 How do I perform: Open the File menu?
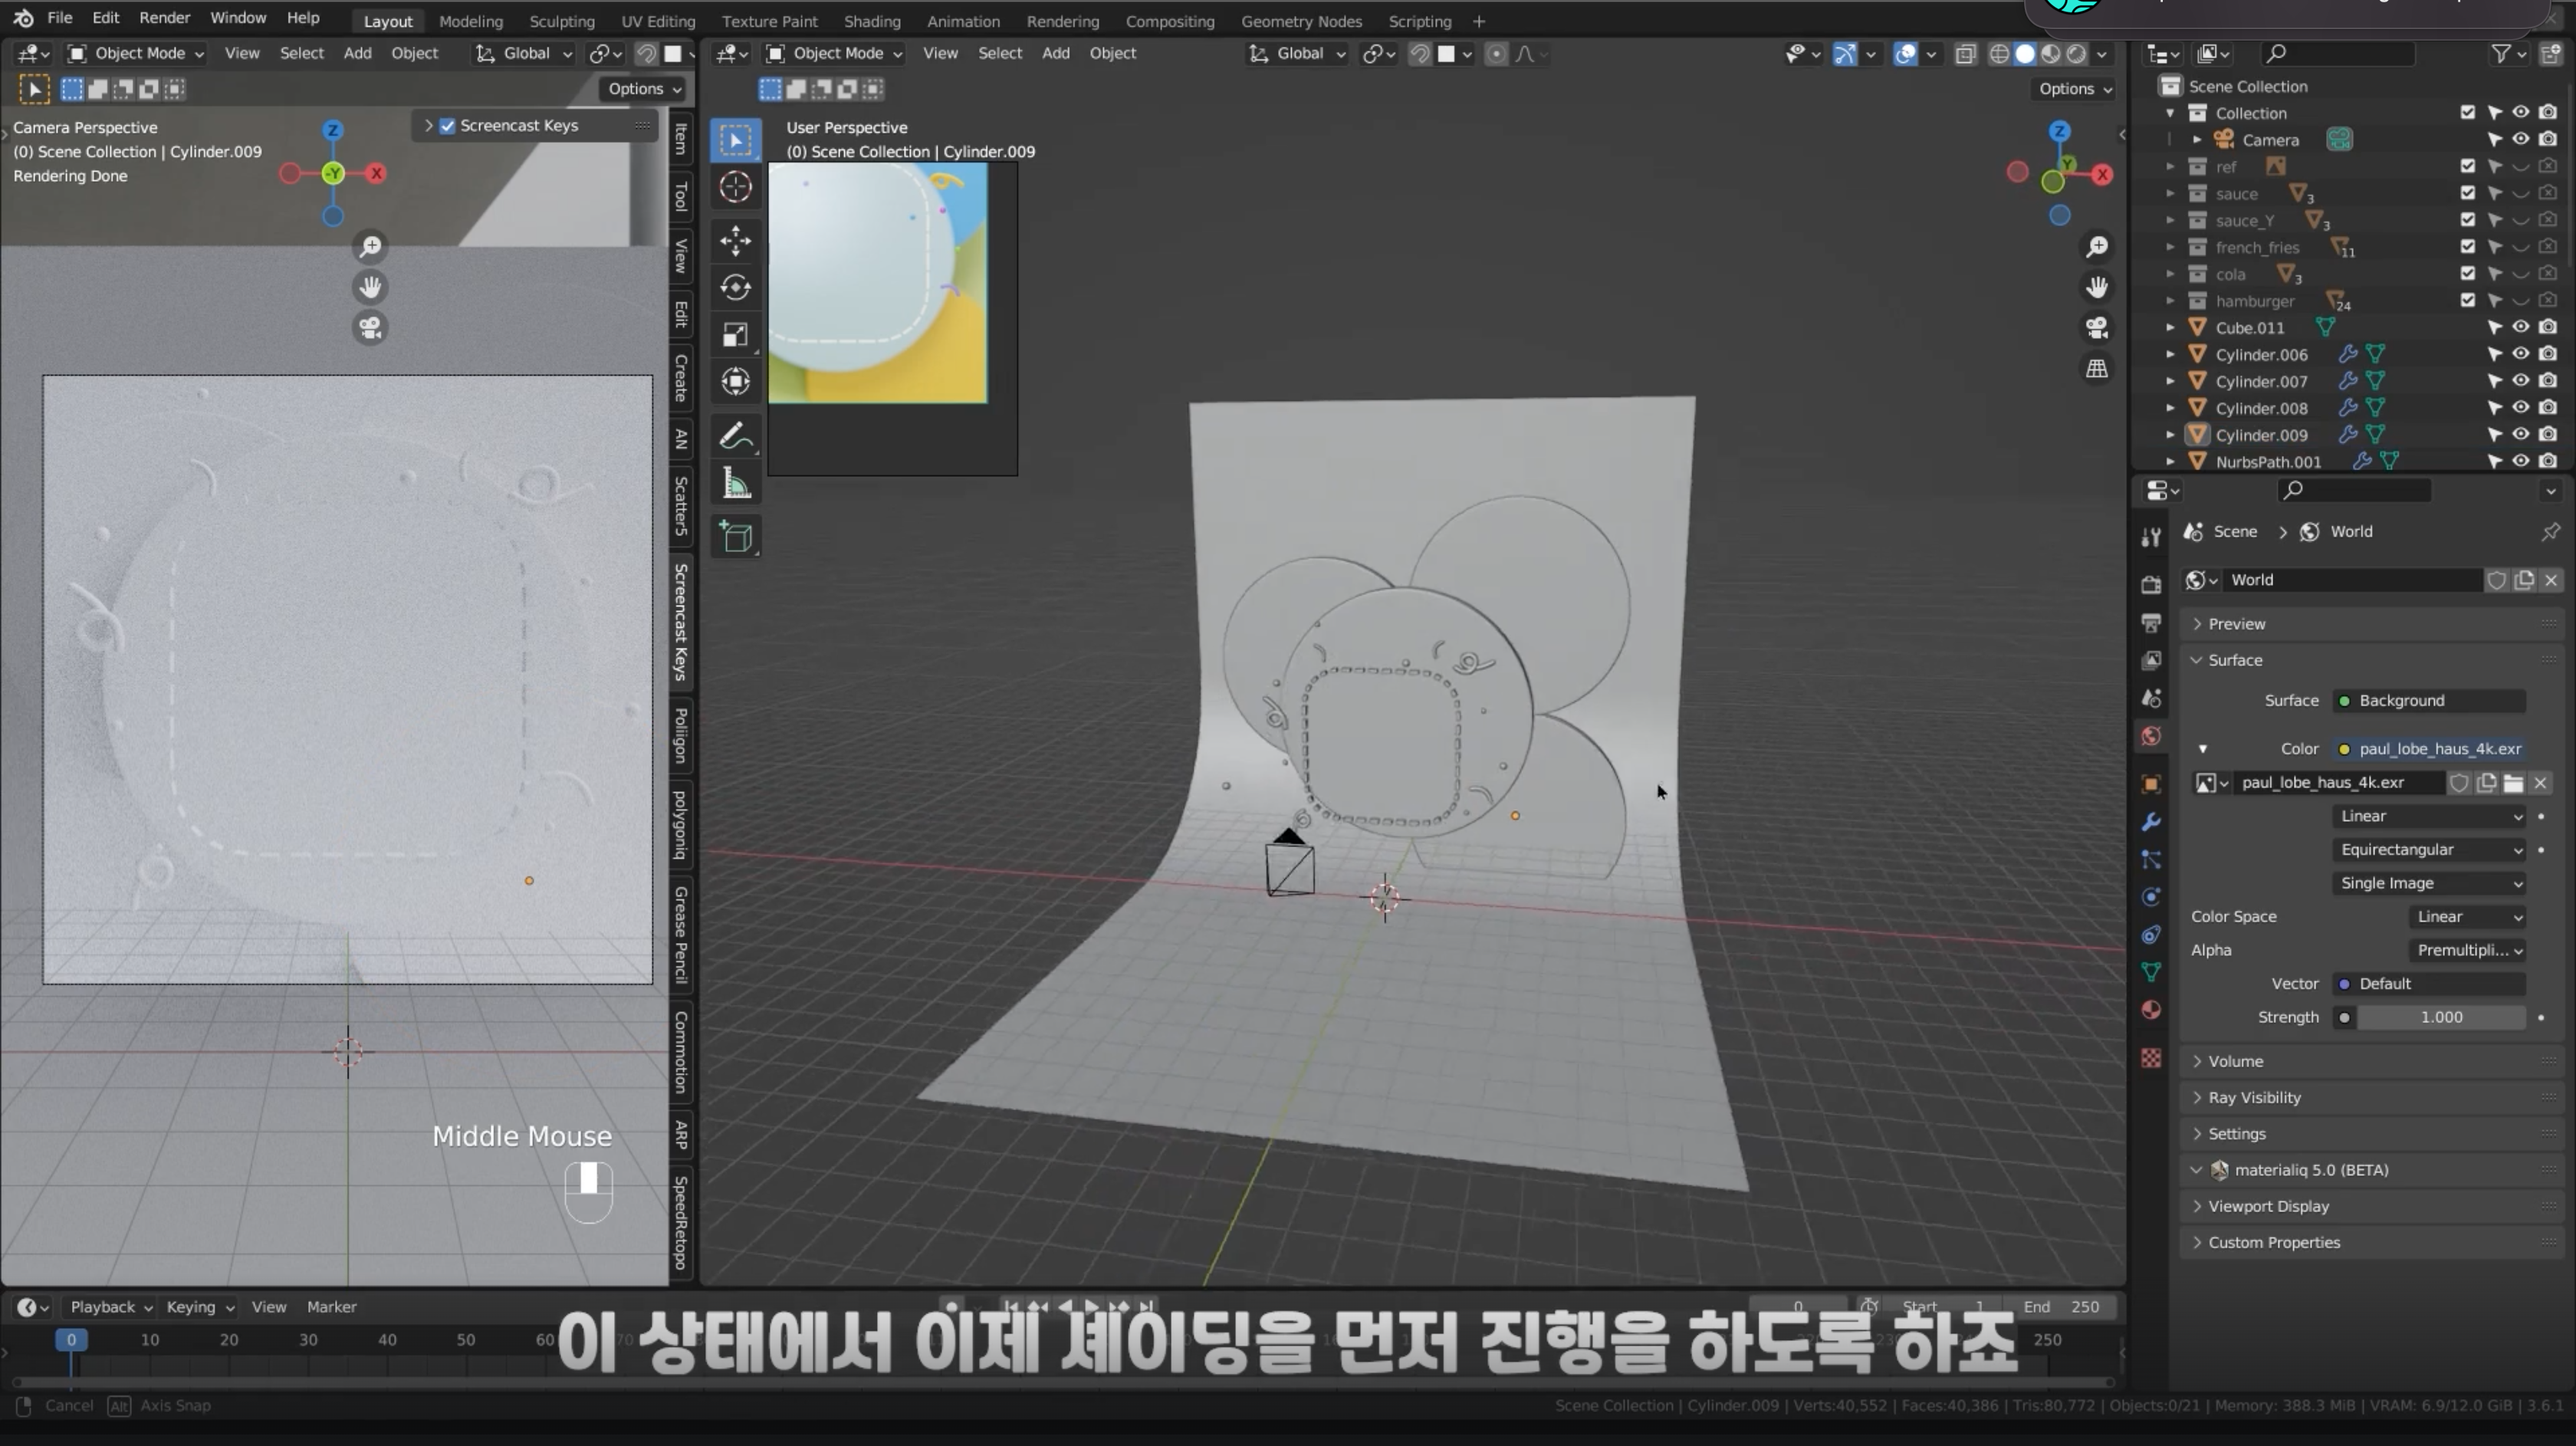tap(59, 18)
